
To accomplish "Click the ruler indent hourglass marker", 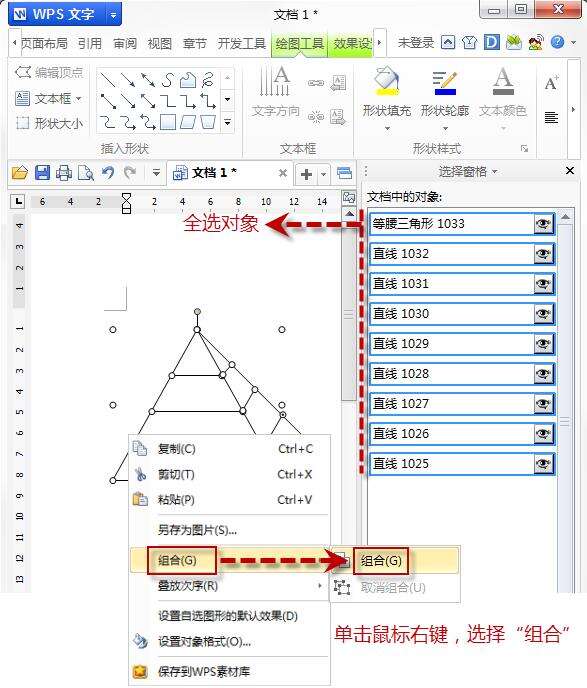I will tap(126, 203).
